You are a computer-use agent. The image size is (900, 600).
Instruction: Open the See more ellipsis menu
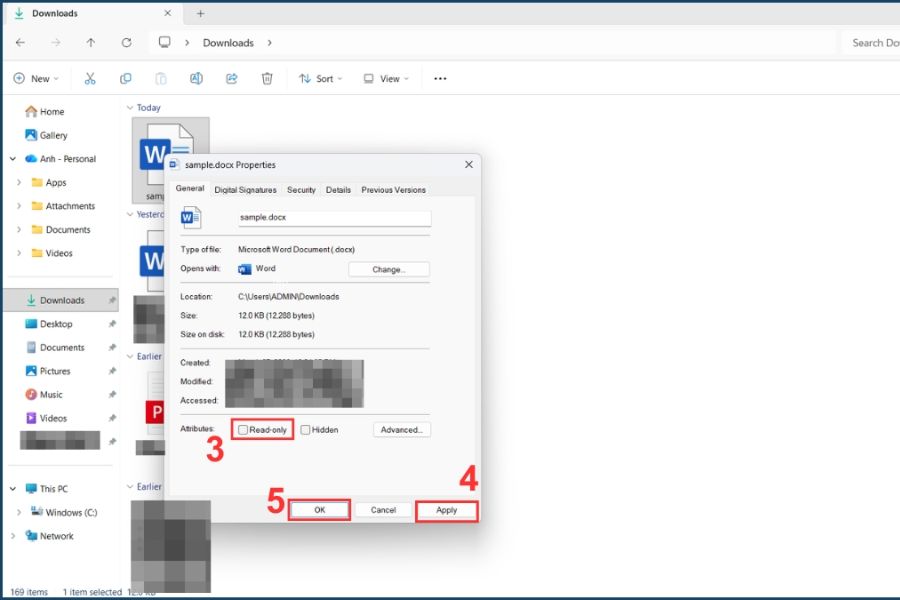[440, 79]
